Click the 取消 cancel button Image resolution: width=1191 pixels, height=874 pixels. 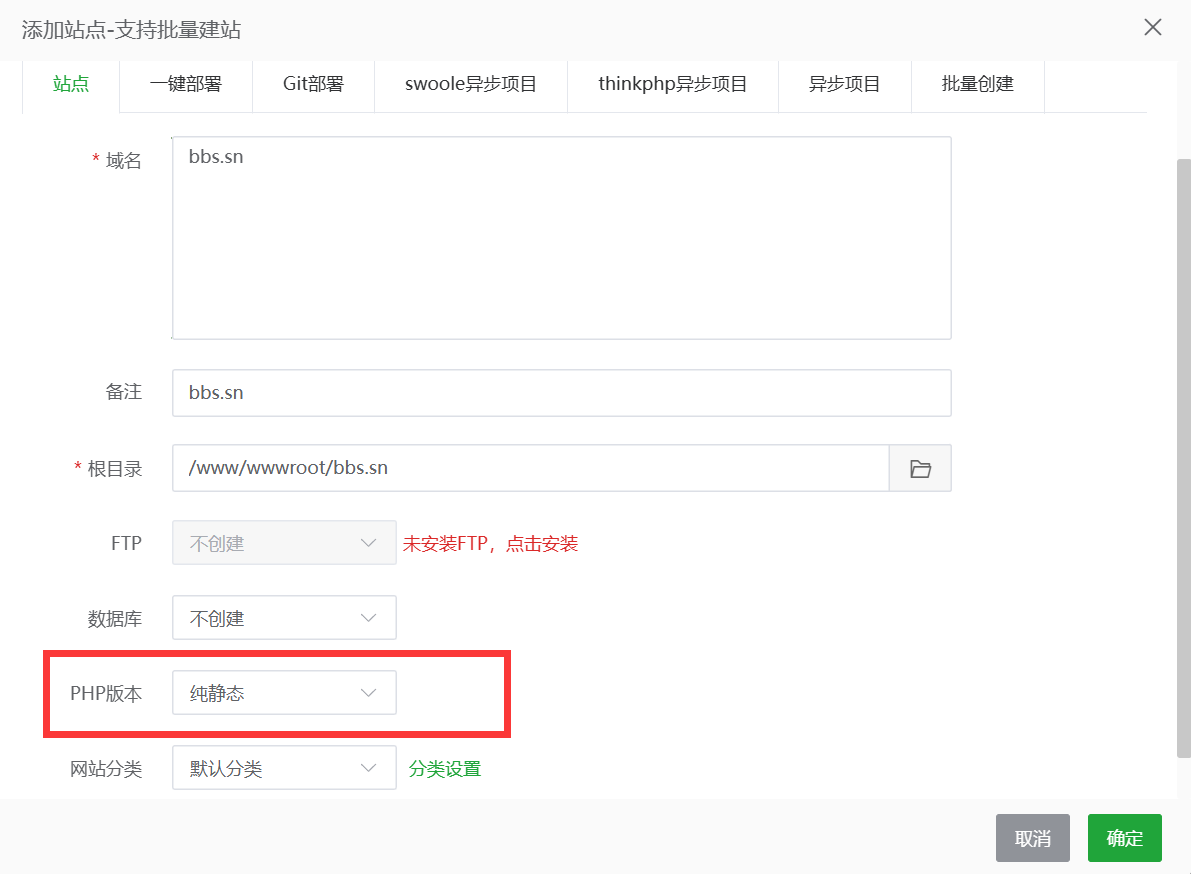click(1033, 838)
